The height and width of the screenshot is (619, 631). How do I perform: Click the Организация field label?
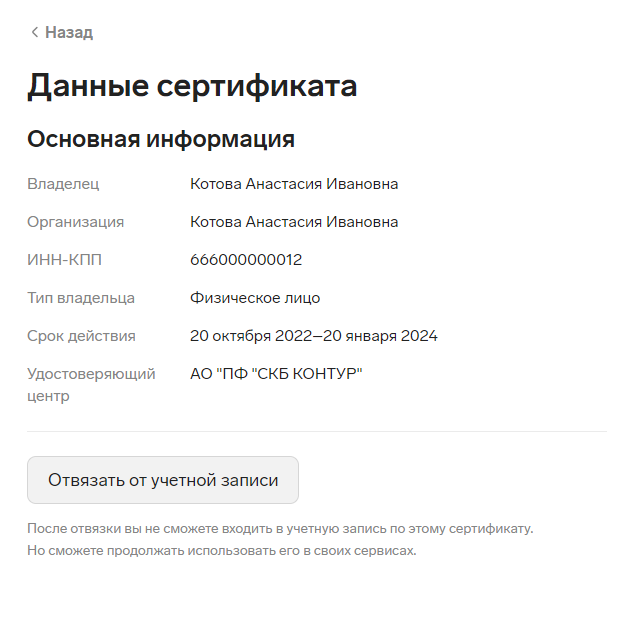tap(76, 222)
